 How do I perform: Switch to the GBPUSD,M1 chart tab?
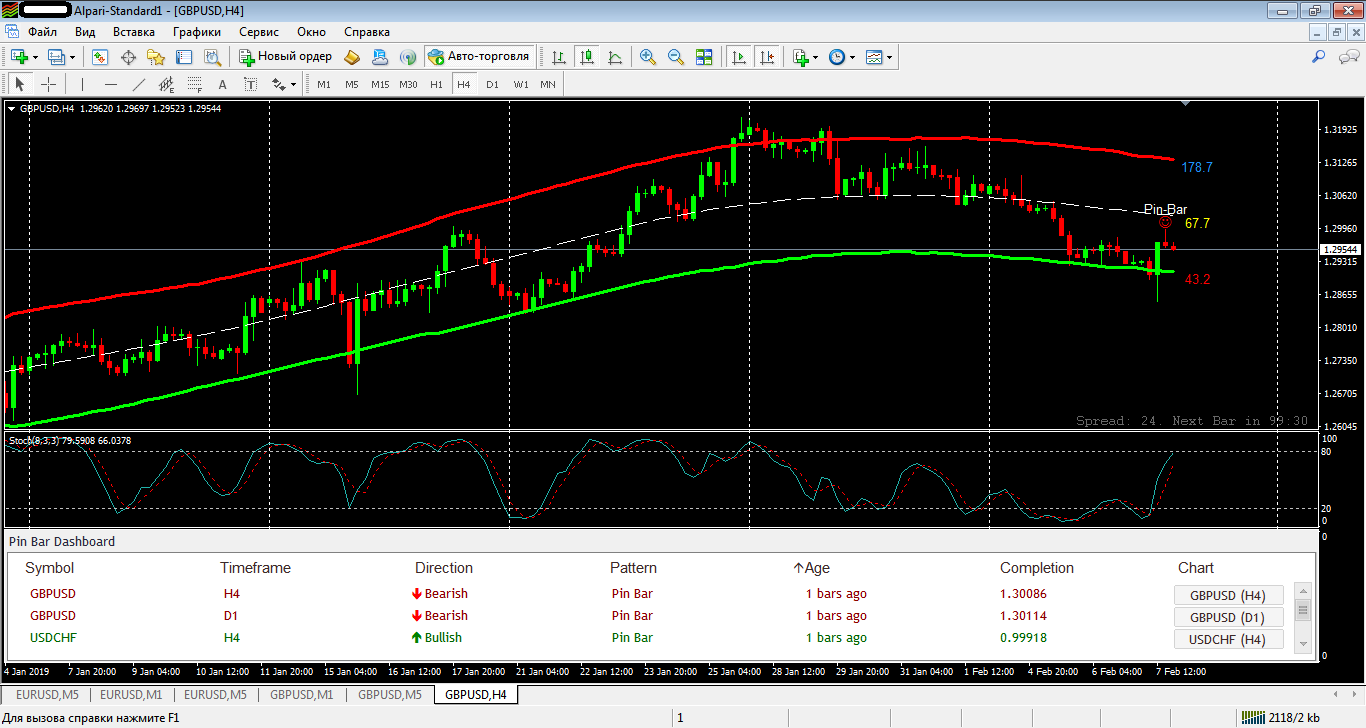[303, 694]
